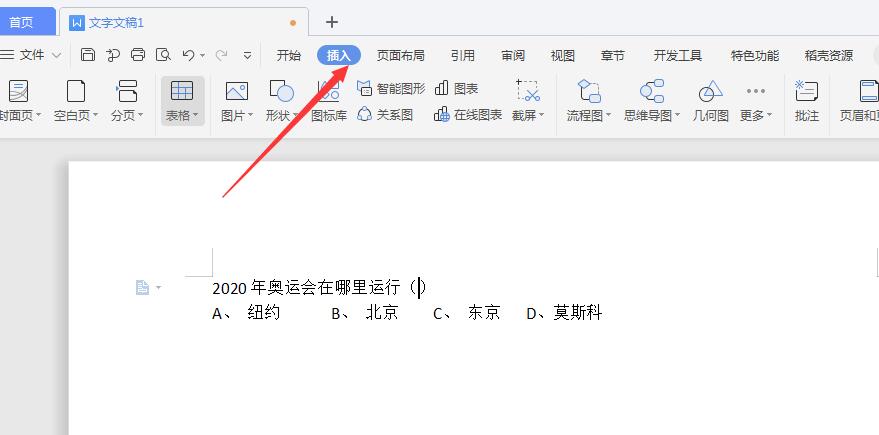Viewport: 879px width, 435px height.
Task: Click the question line '2020年奥运会在哪里运行'
Action: coord(307,288)
